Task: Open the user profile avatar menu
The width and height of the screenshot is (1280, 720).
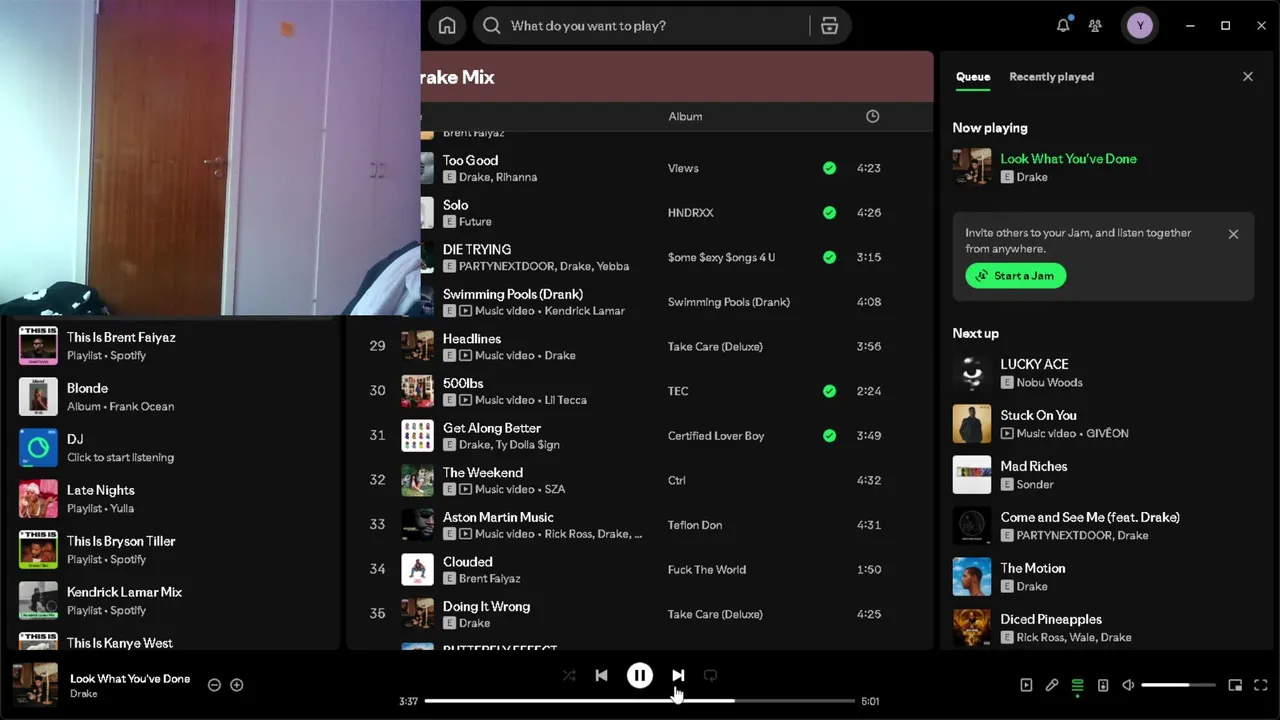Action: (x=1140, y=26)
